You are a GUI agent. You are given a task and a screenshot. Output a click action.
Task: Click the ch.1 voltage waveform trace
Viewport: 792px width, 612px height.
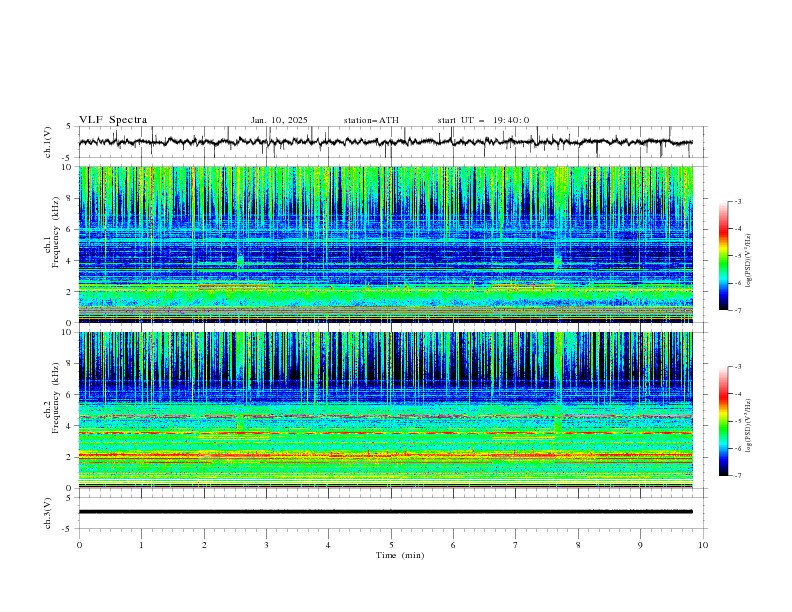tap(385, 142)
